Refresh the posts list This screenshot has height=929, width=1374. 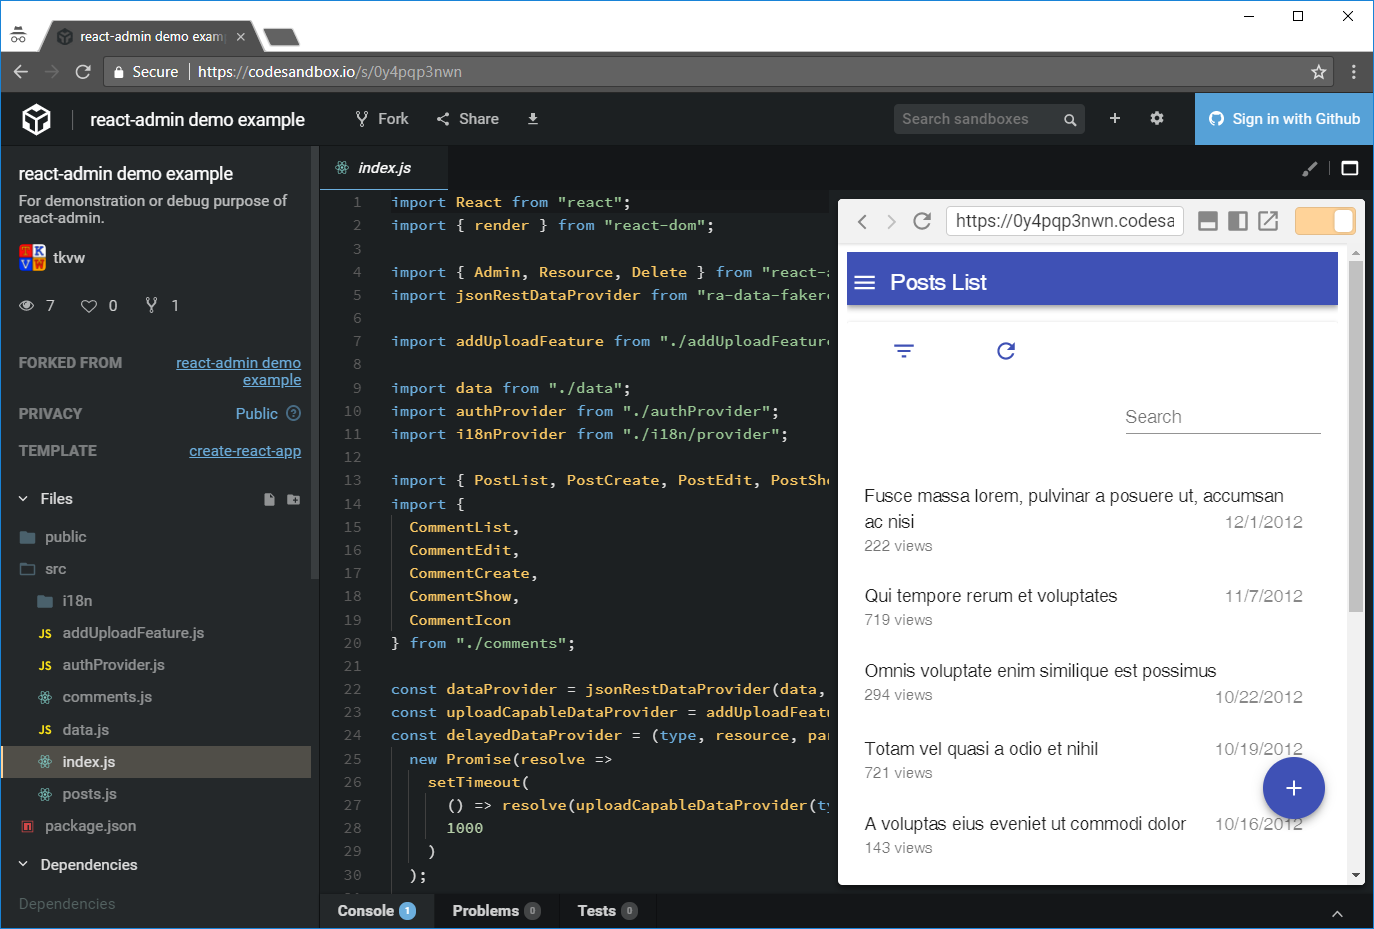[x=1006, y=351]
